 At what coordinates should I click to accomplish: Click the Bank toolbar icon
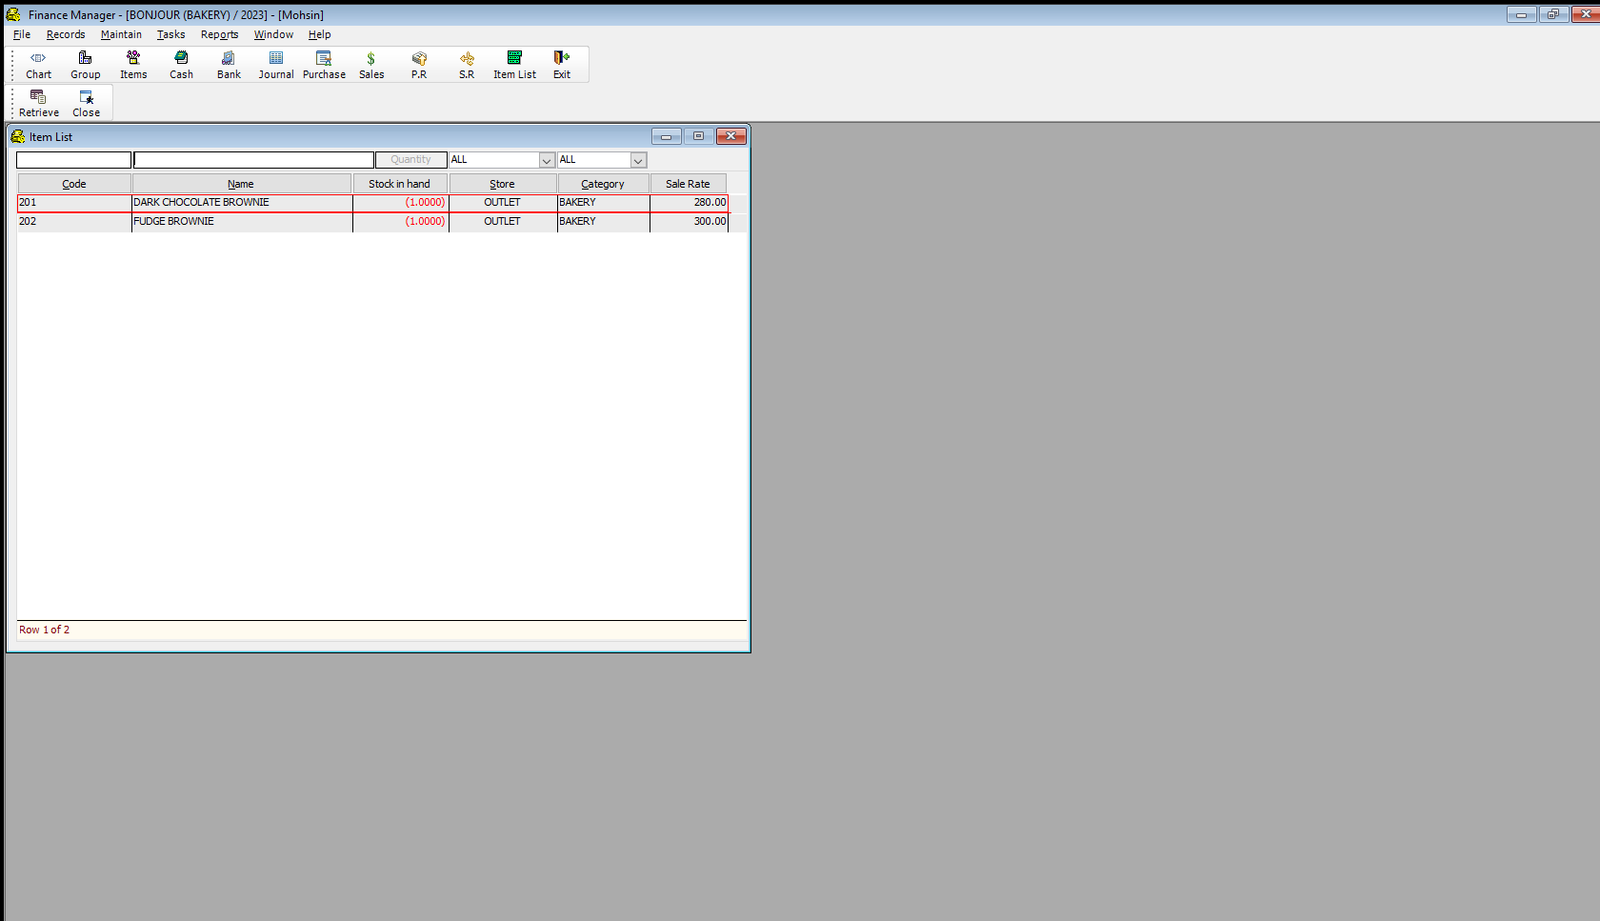coord(229,64)
